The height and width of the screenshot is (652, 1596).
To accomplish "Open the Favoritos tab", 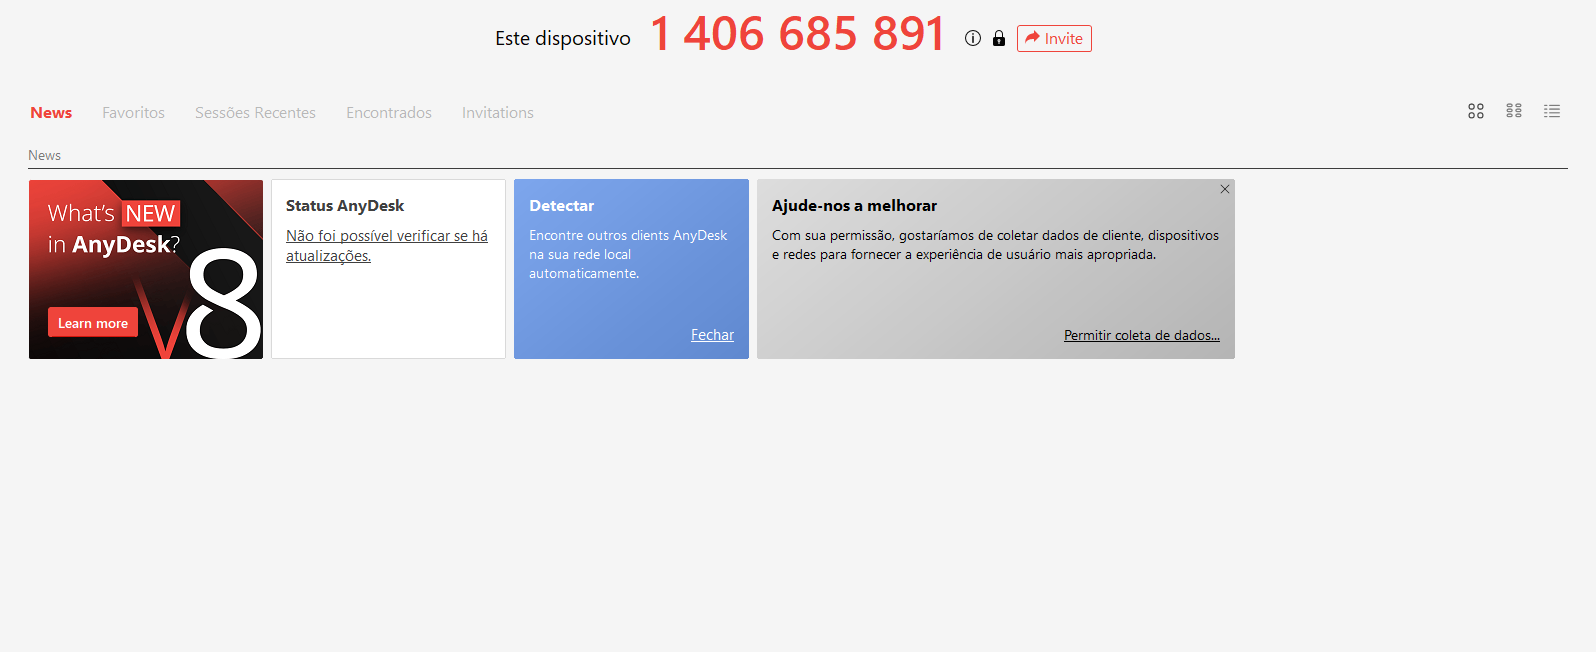I will [x=133, y=113].
